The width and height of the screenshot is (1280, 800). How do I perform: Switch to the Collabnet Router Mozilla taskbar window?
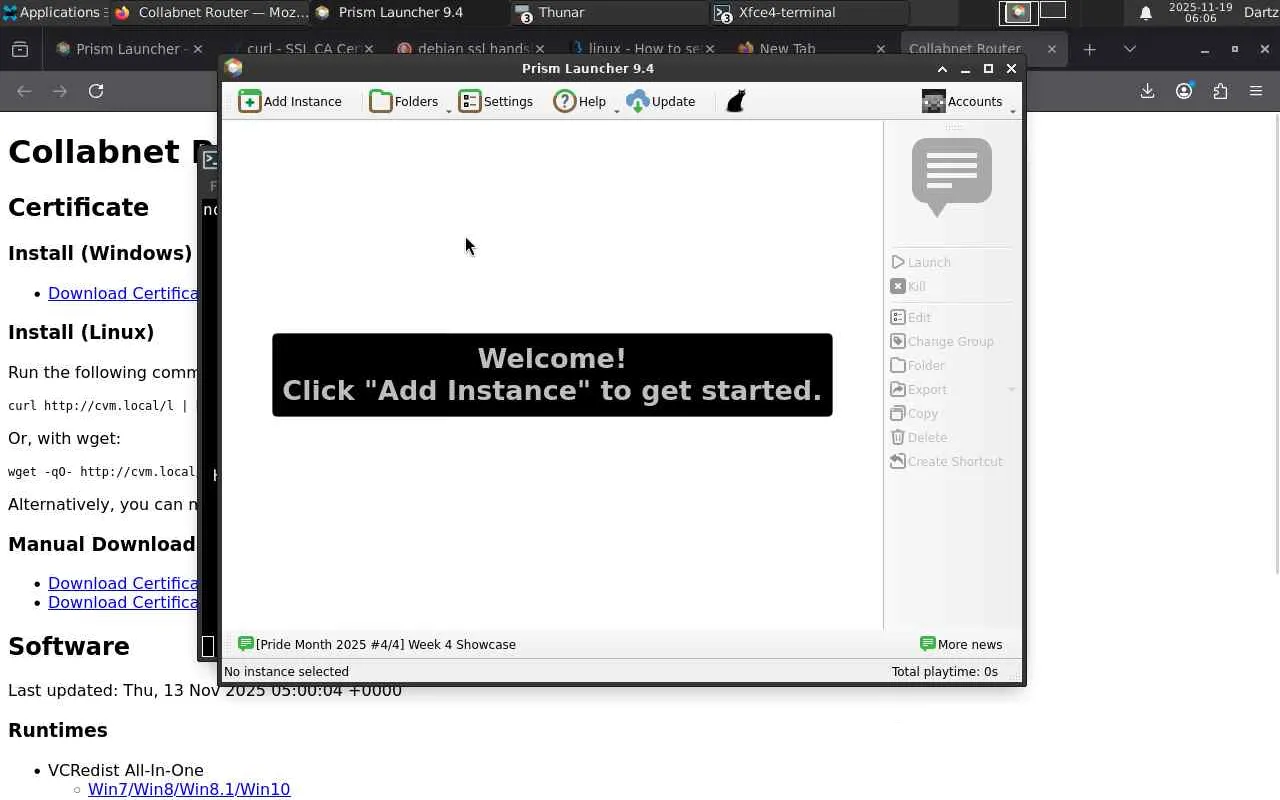click(210, 12)
